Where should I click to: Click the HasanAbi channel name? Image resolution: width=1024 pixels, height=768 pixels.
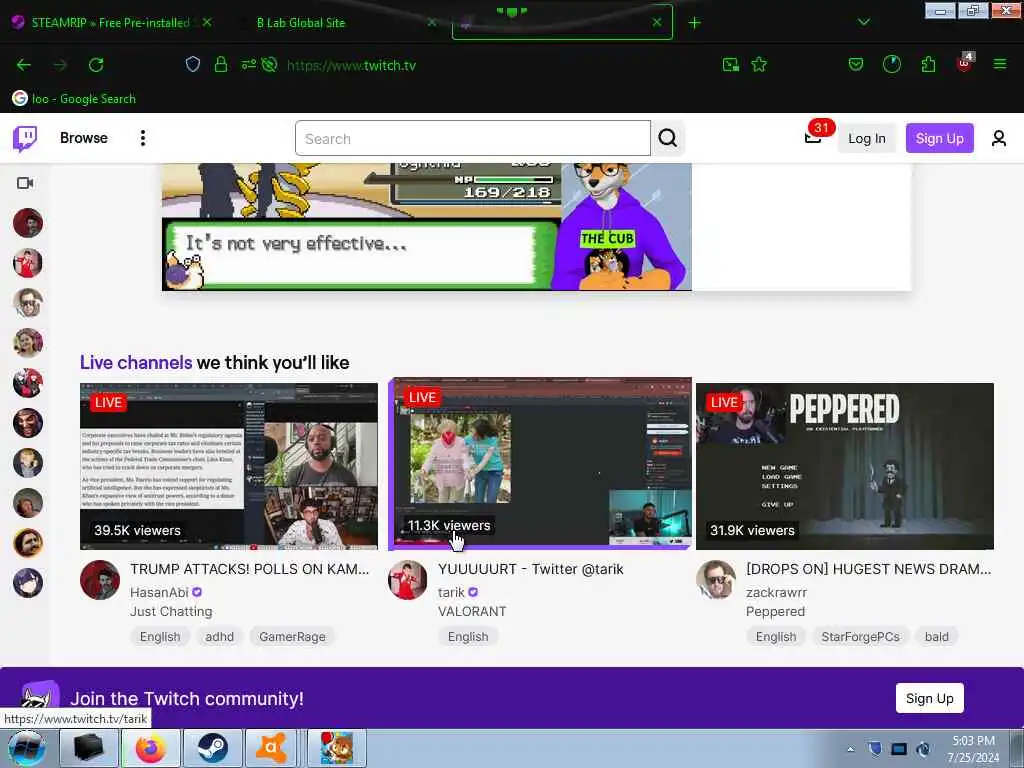pos(159,592)
